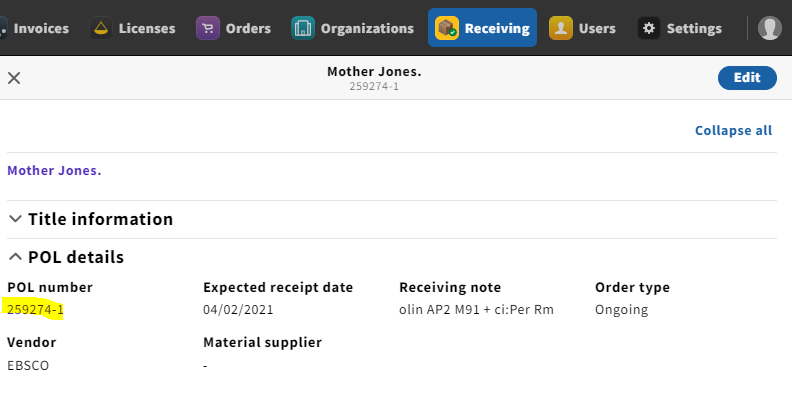Switch to the Organizations app label
Image resolution: width=792 pixels, height=394 pixels.
point(367,28)
